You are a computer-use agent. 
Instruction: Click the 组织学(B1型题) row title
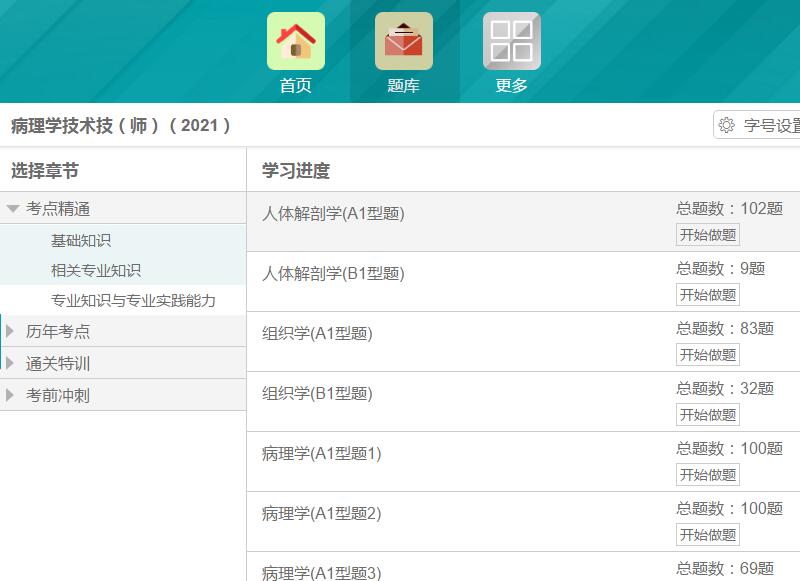pyautogui.click(x=317, y=393)
